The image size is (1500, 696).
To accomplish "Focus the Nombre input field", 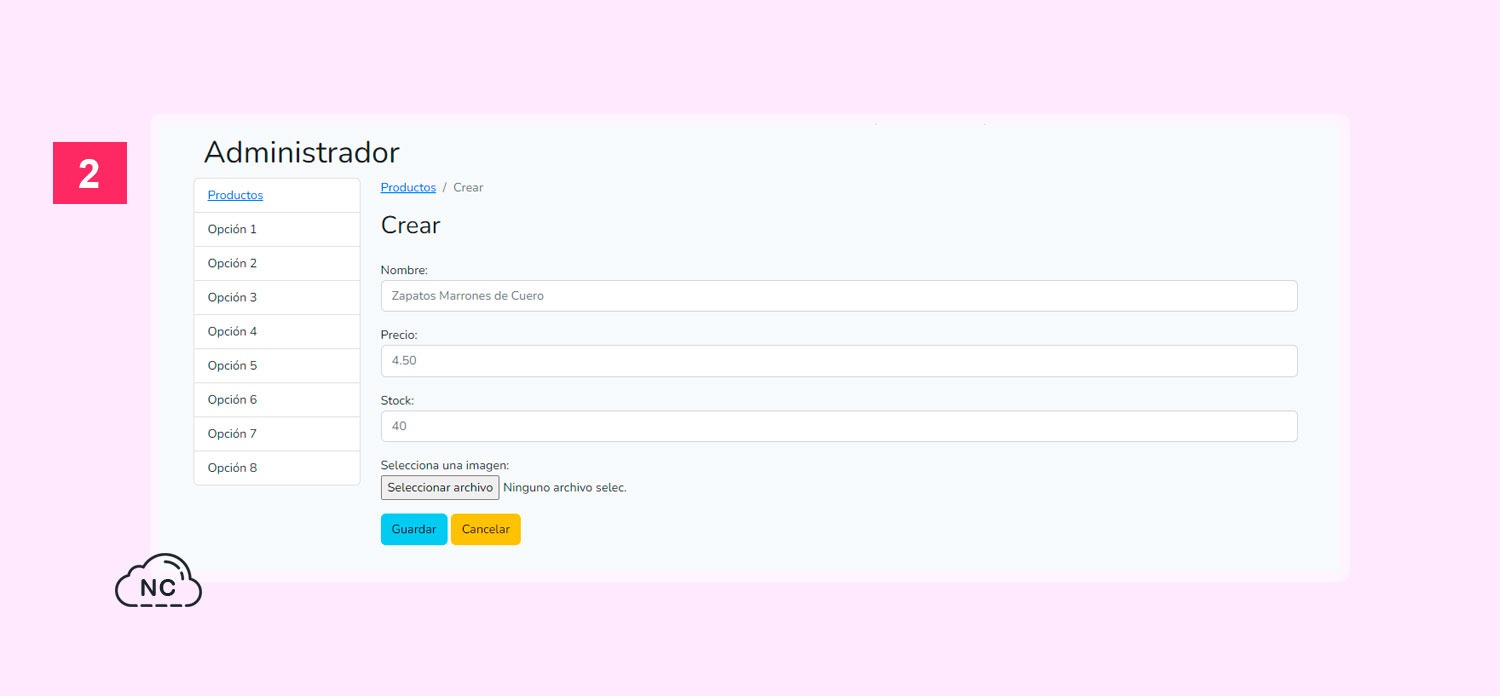I will [x=839, y=296].
